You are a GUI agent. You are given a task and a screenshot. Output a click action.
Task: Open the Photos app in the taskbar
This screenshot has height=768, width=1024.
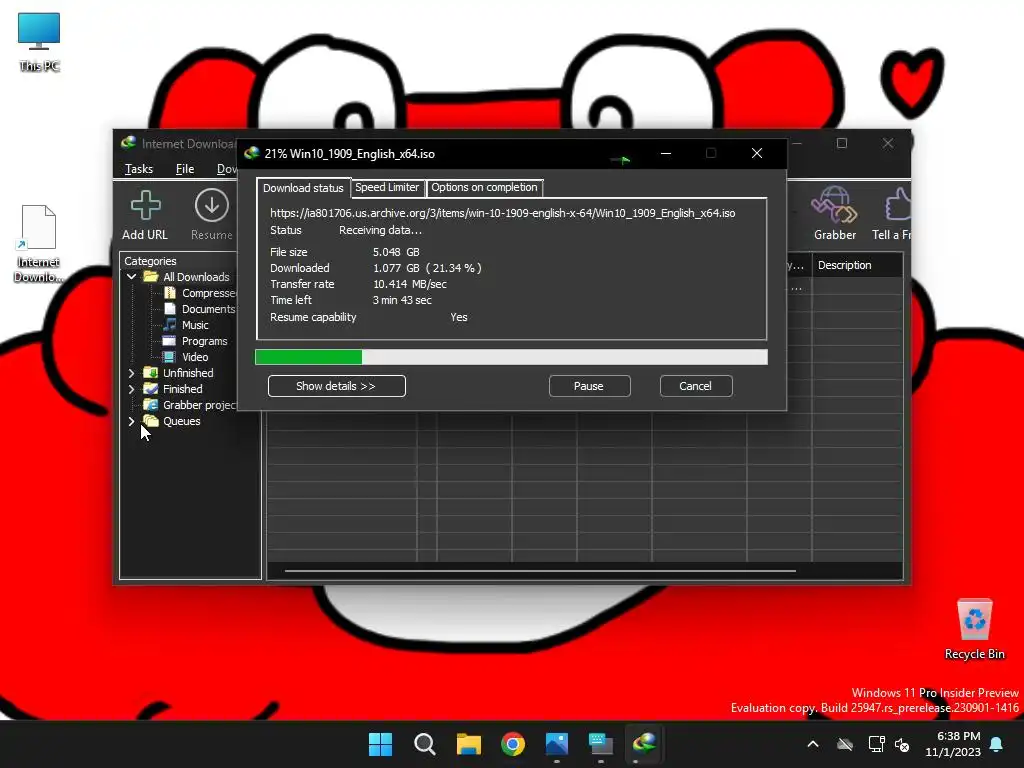point(556,744)
